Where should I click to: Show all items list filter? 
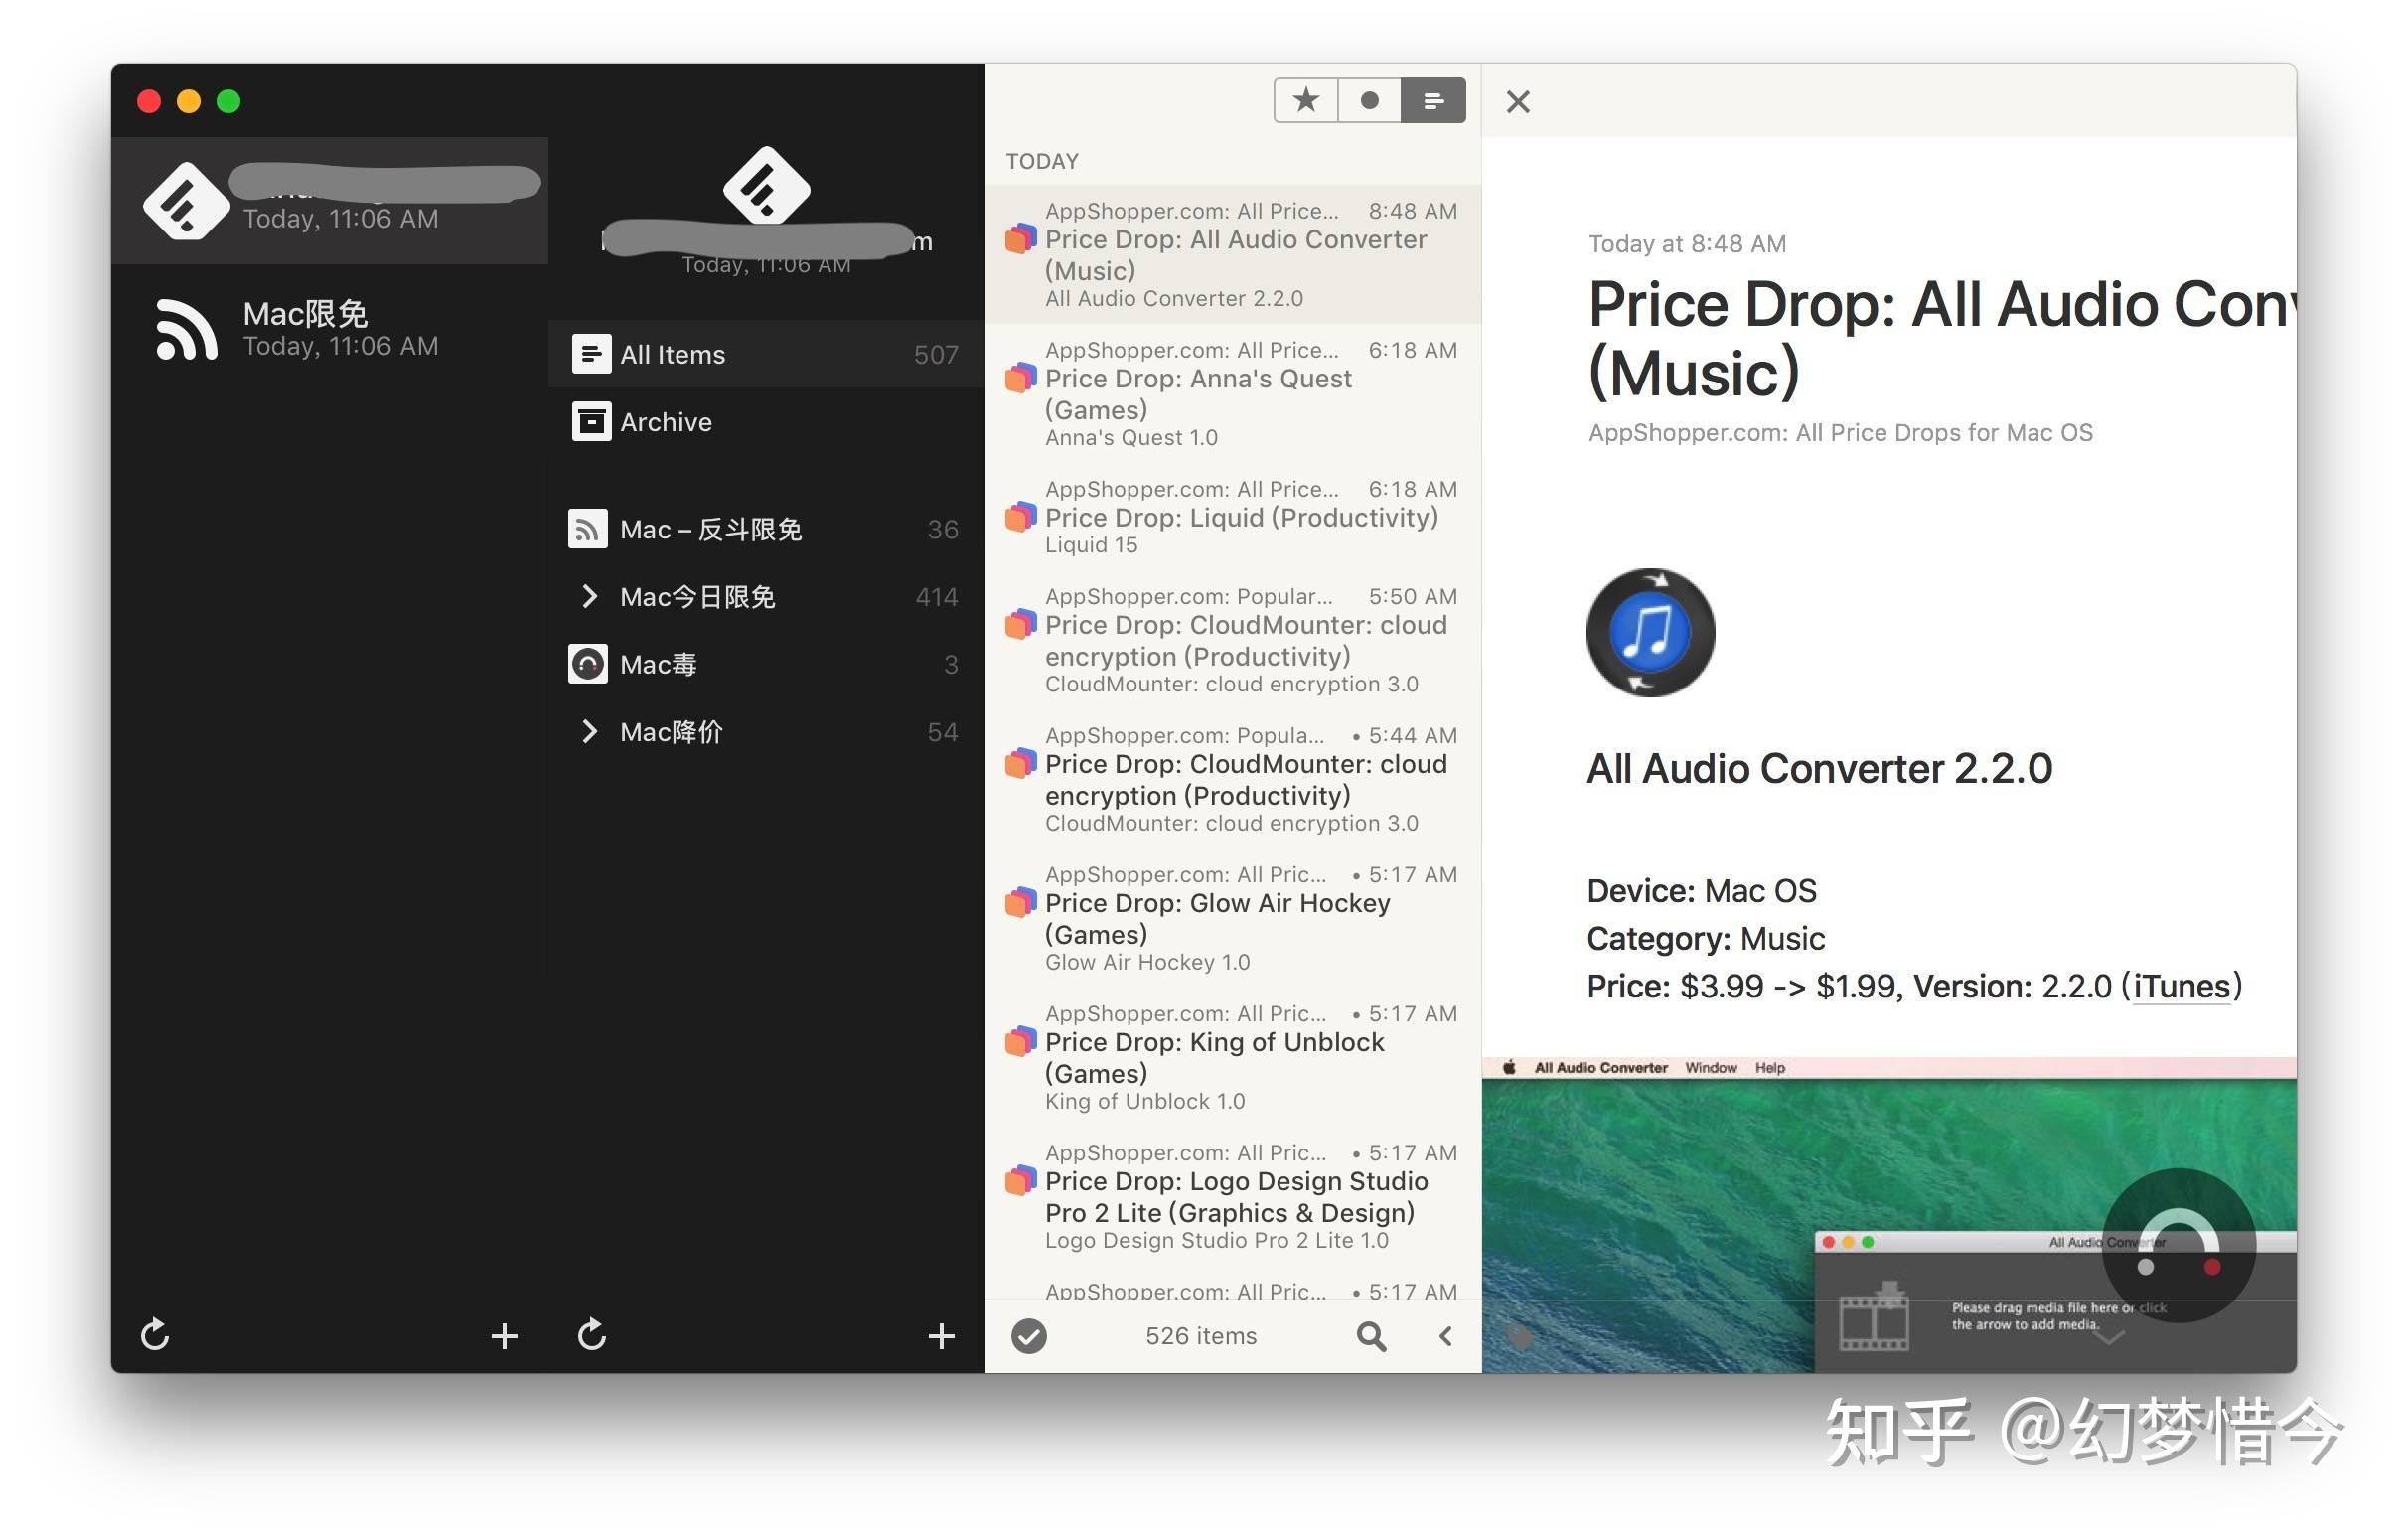[1433, 100]
